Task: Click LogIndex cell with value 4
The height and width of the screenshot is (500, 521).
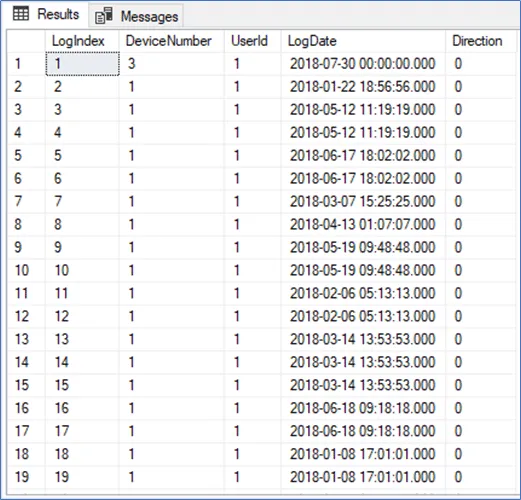Action: (x=82, y=133)
